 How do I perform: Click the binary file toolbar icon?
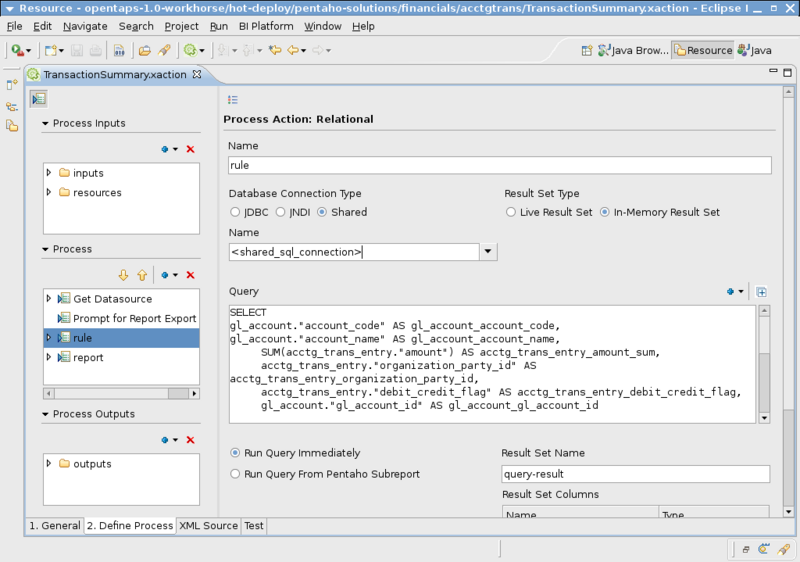tap(119, 50)
